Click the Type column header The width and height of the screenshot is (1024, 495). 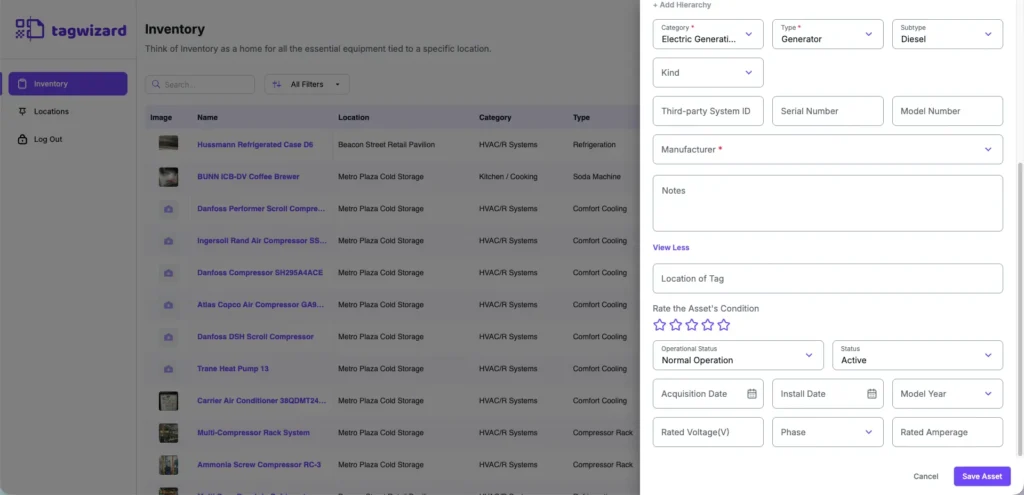[x=581, y=118]
